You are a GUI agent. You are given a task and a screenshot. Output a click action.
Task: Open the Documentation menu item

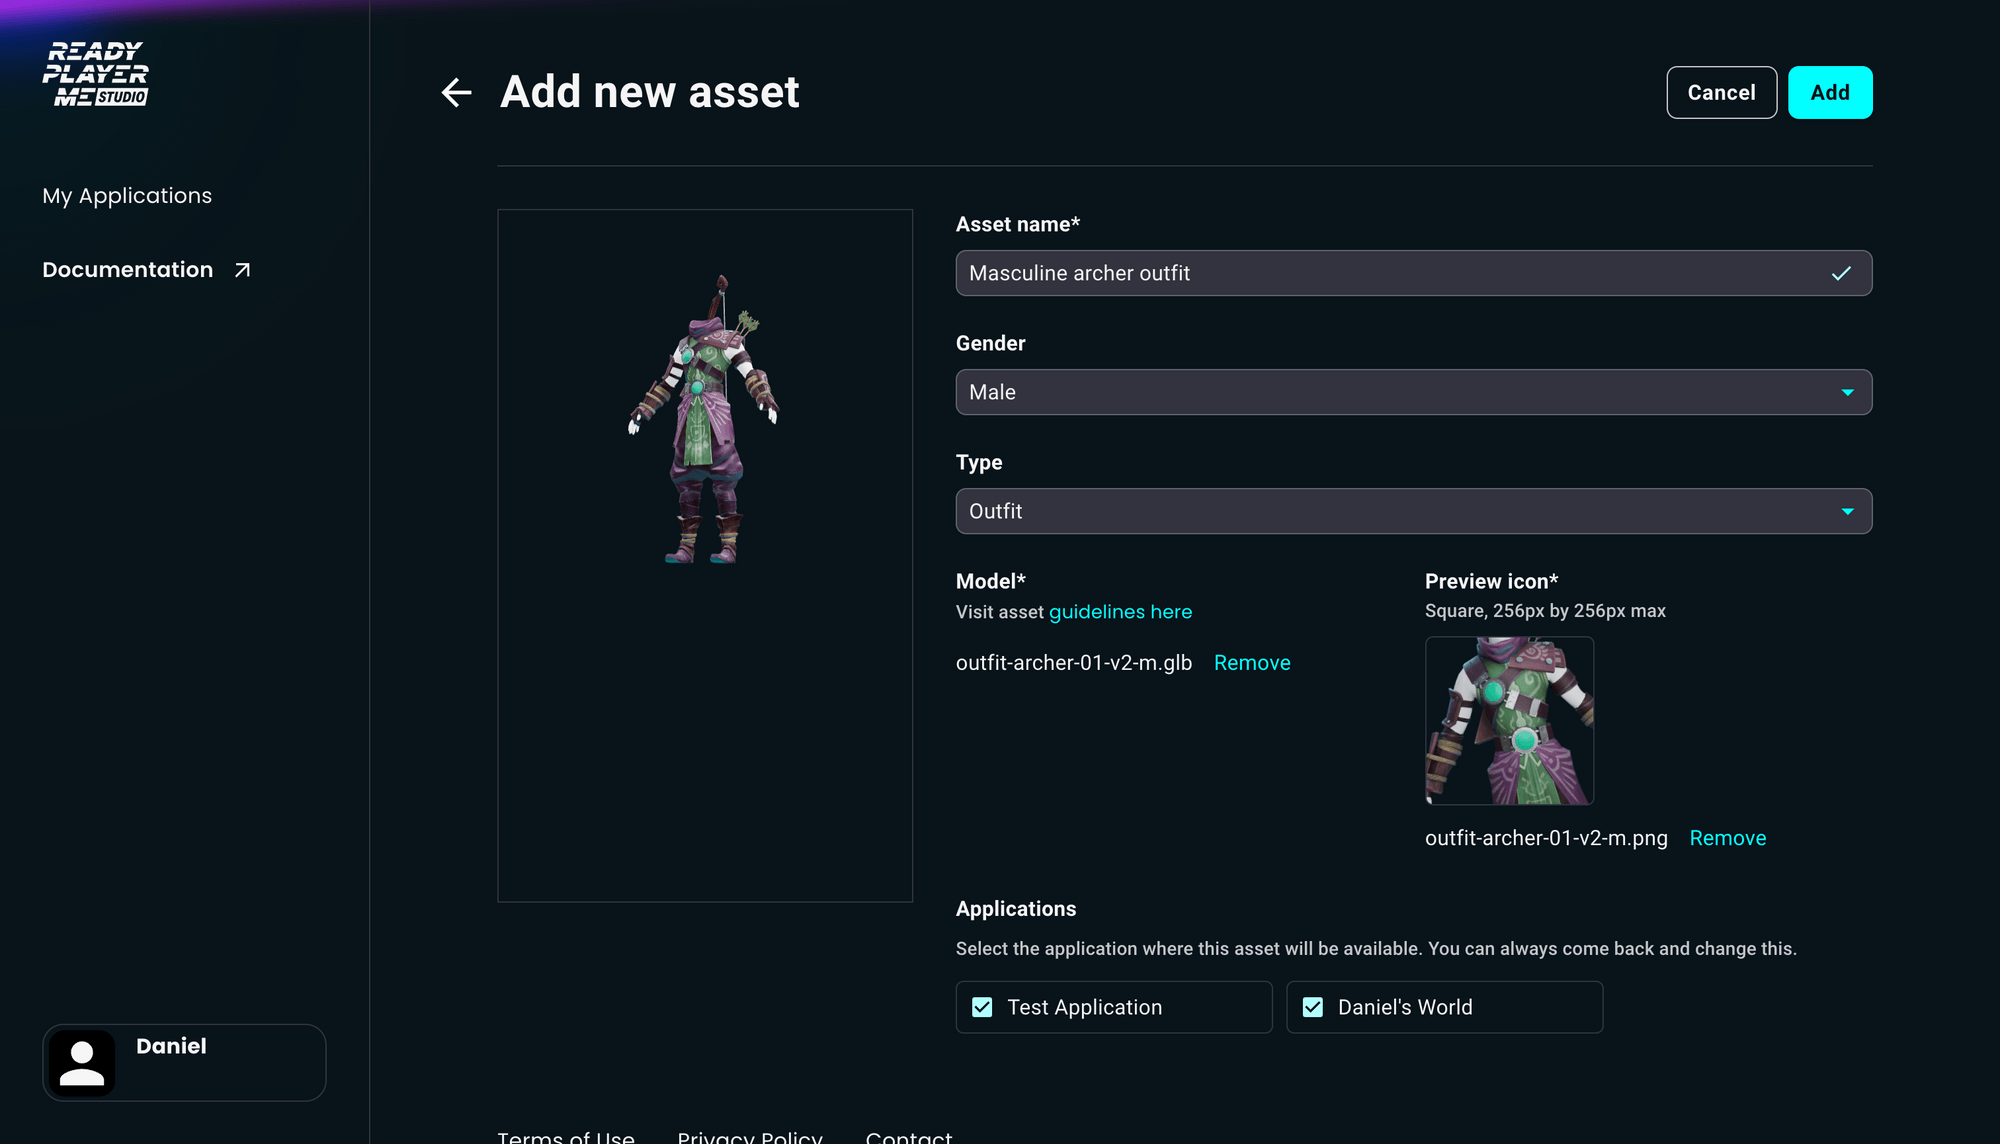(127, 268)
